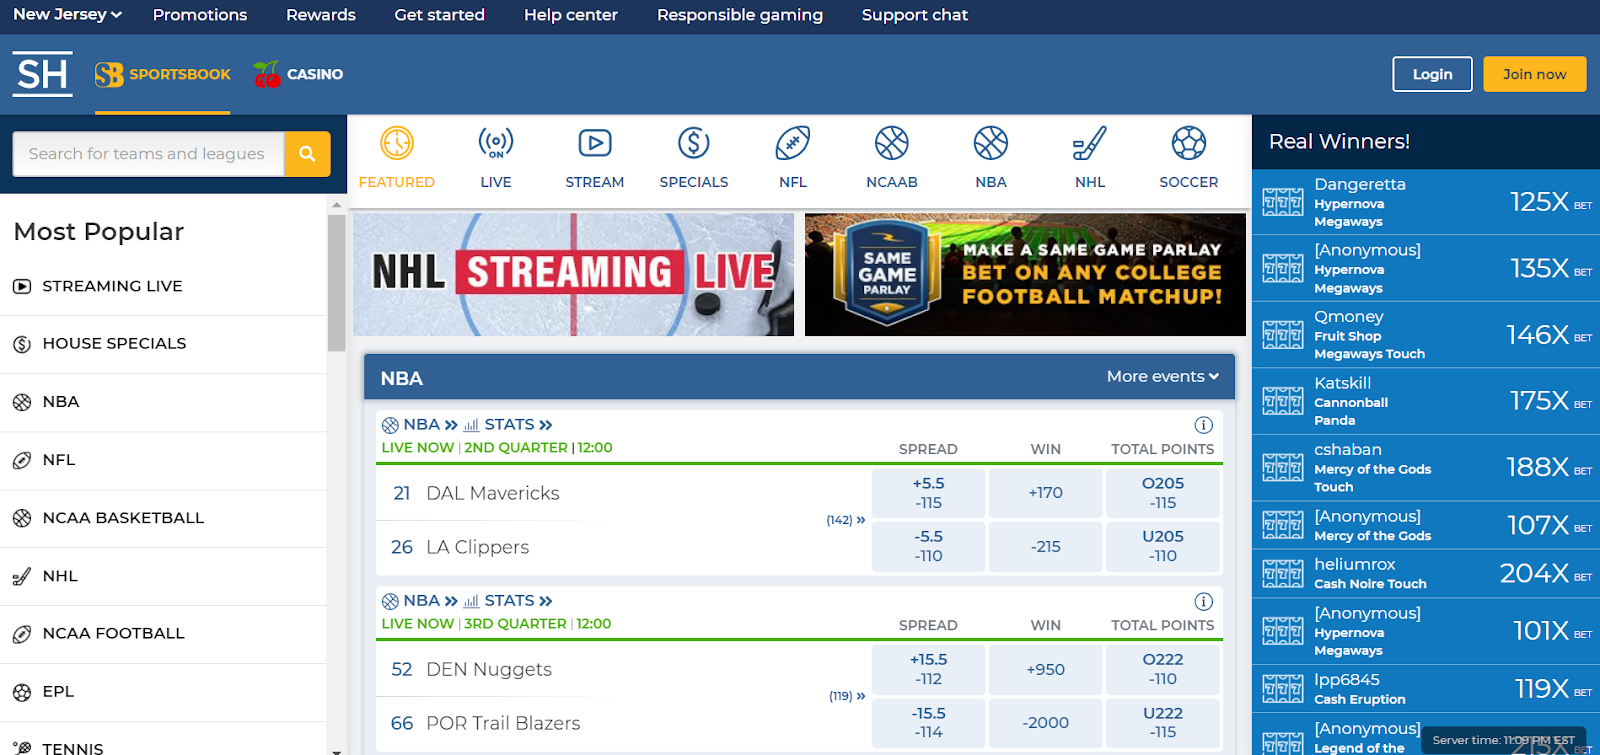Click the Login button
The height and width of the screenshot is (755, 1600).
tap(1432, 74)
